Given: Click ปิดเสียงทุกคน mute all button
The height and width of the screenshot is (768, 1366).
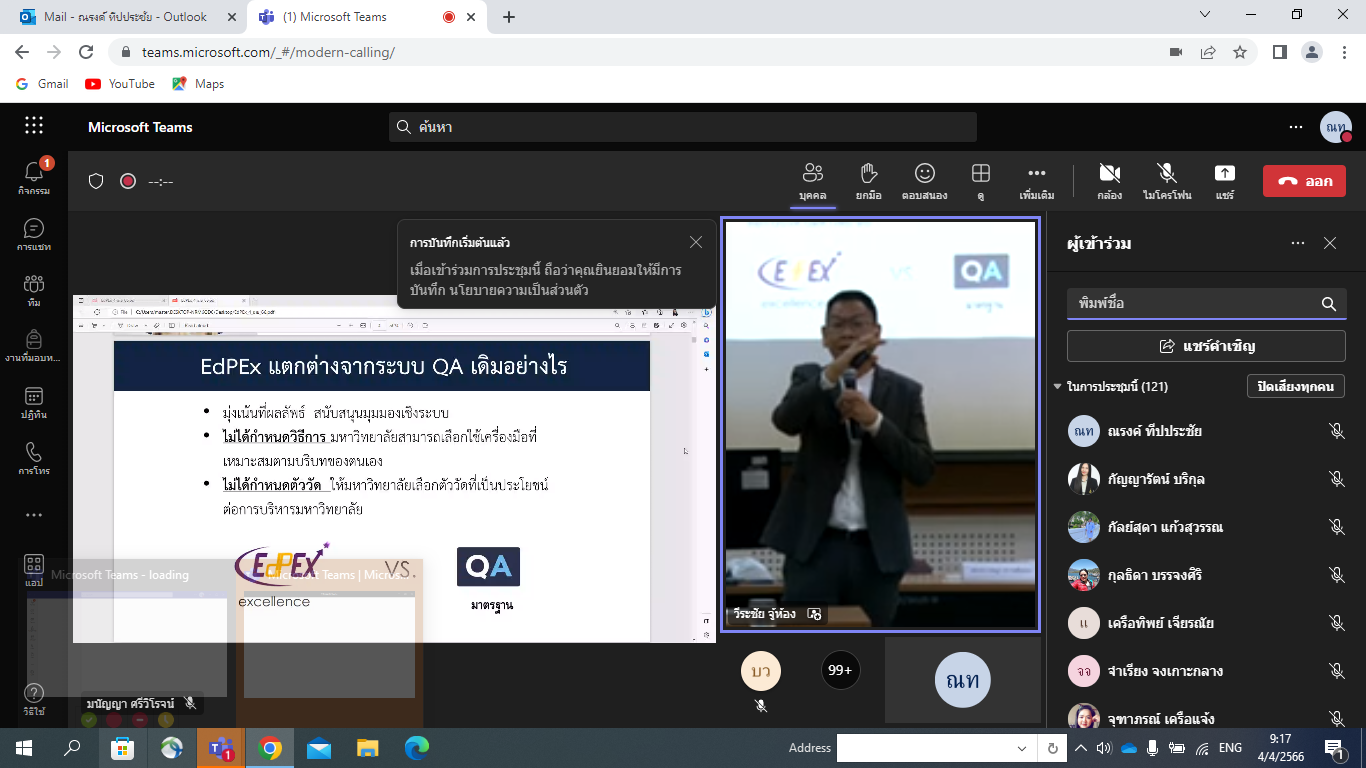Looking at the screenshot, I should pyautogui.click(x=1296, y=386).
